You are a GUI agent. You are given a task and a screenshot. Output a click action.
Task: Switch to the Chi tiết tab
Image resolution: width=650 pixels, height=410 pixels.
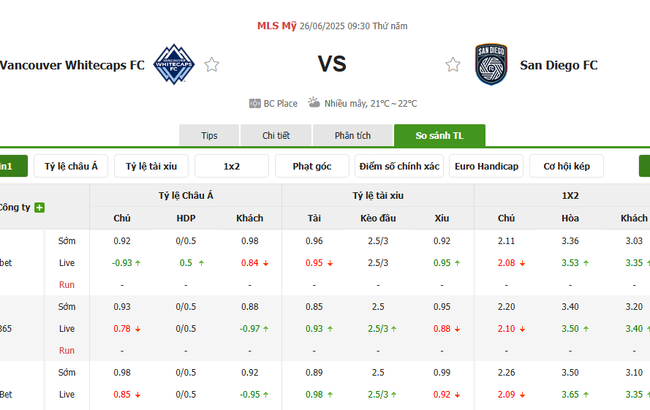point(276,136)
